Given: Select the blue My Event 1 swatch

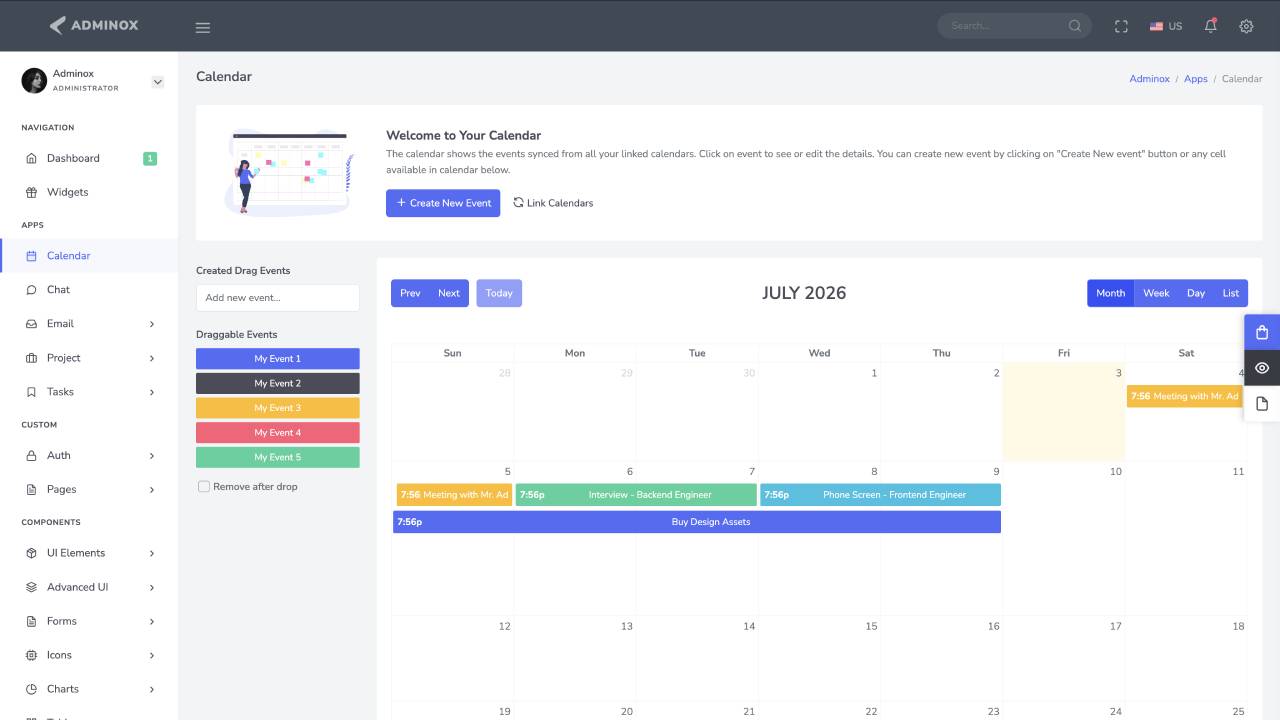Looking at the screenshot, I should [278, 359].
